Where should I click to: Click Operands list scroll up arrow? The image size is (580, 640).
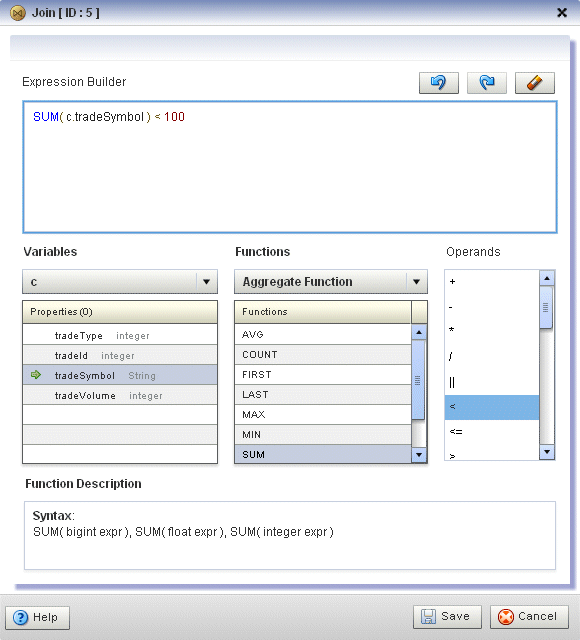pyautogui.click(x=547, y=278)
